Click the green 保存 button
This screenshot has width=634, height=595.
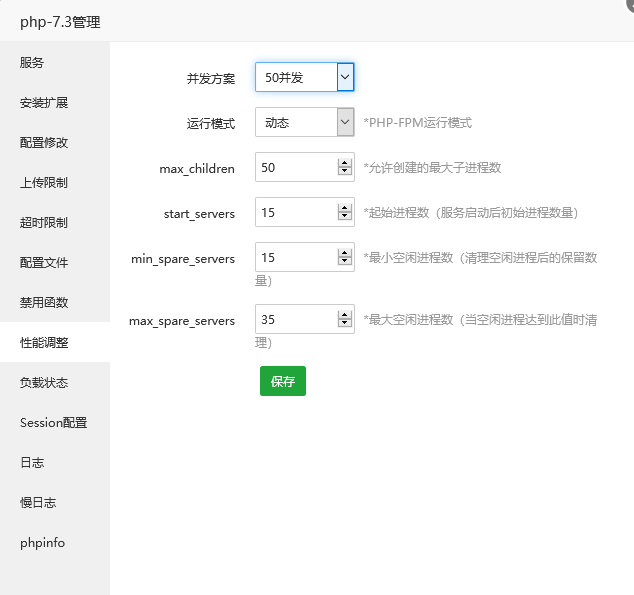tap(283, 381)
